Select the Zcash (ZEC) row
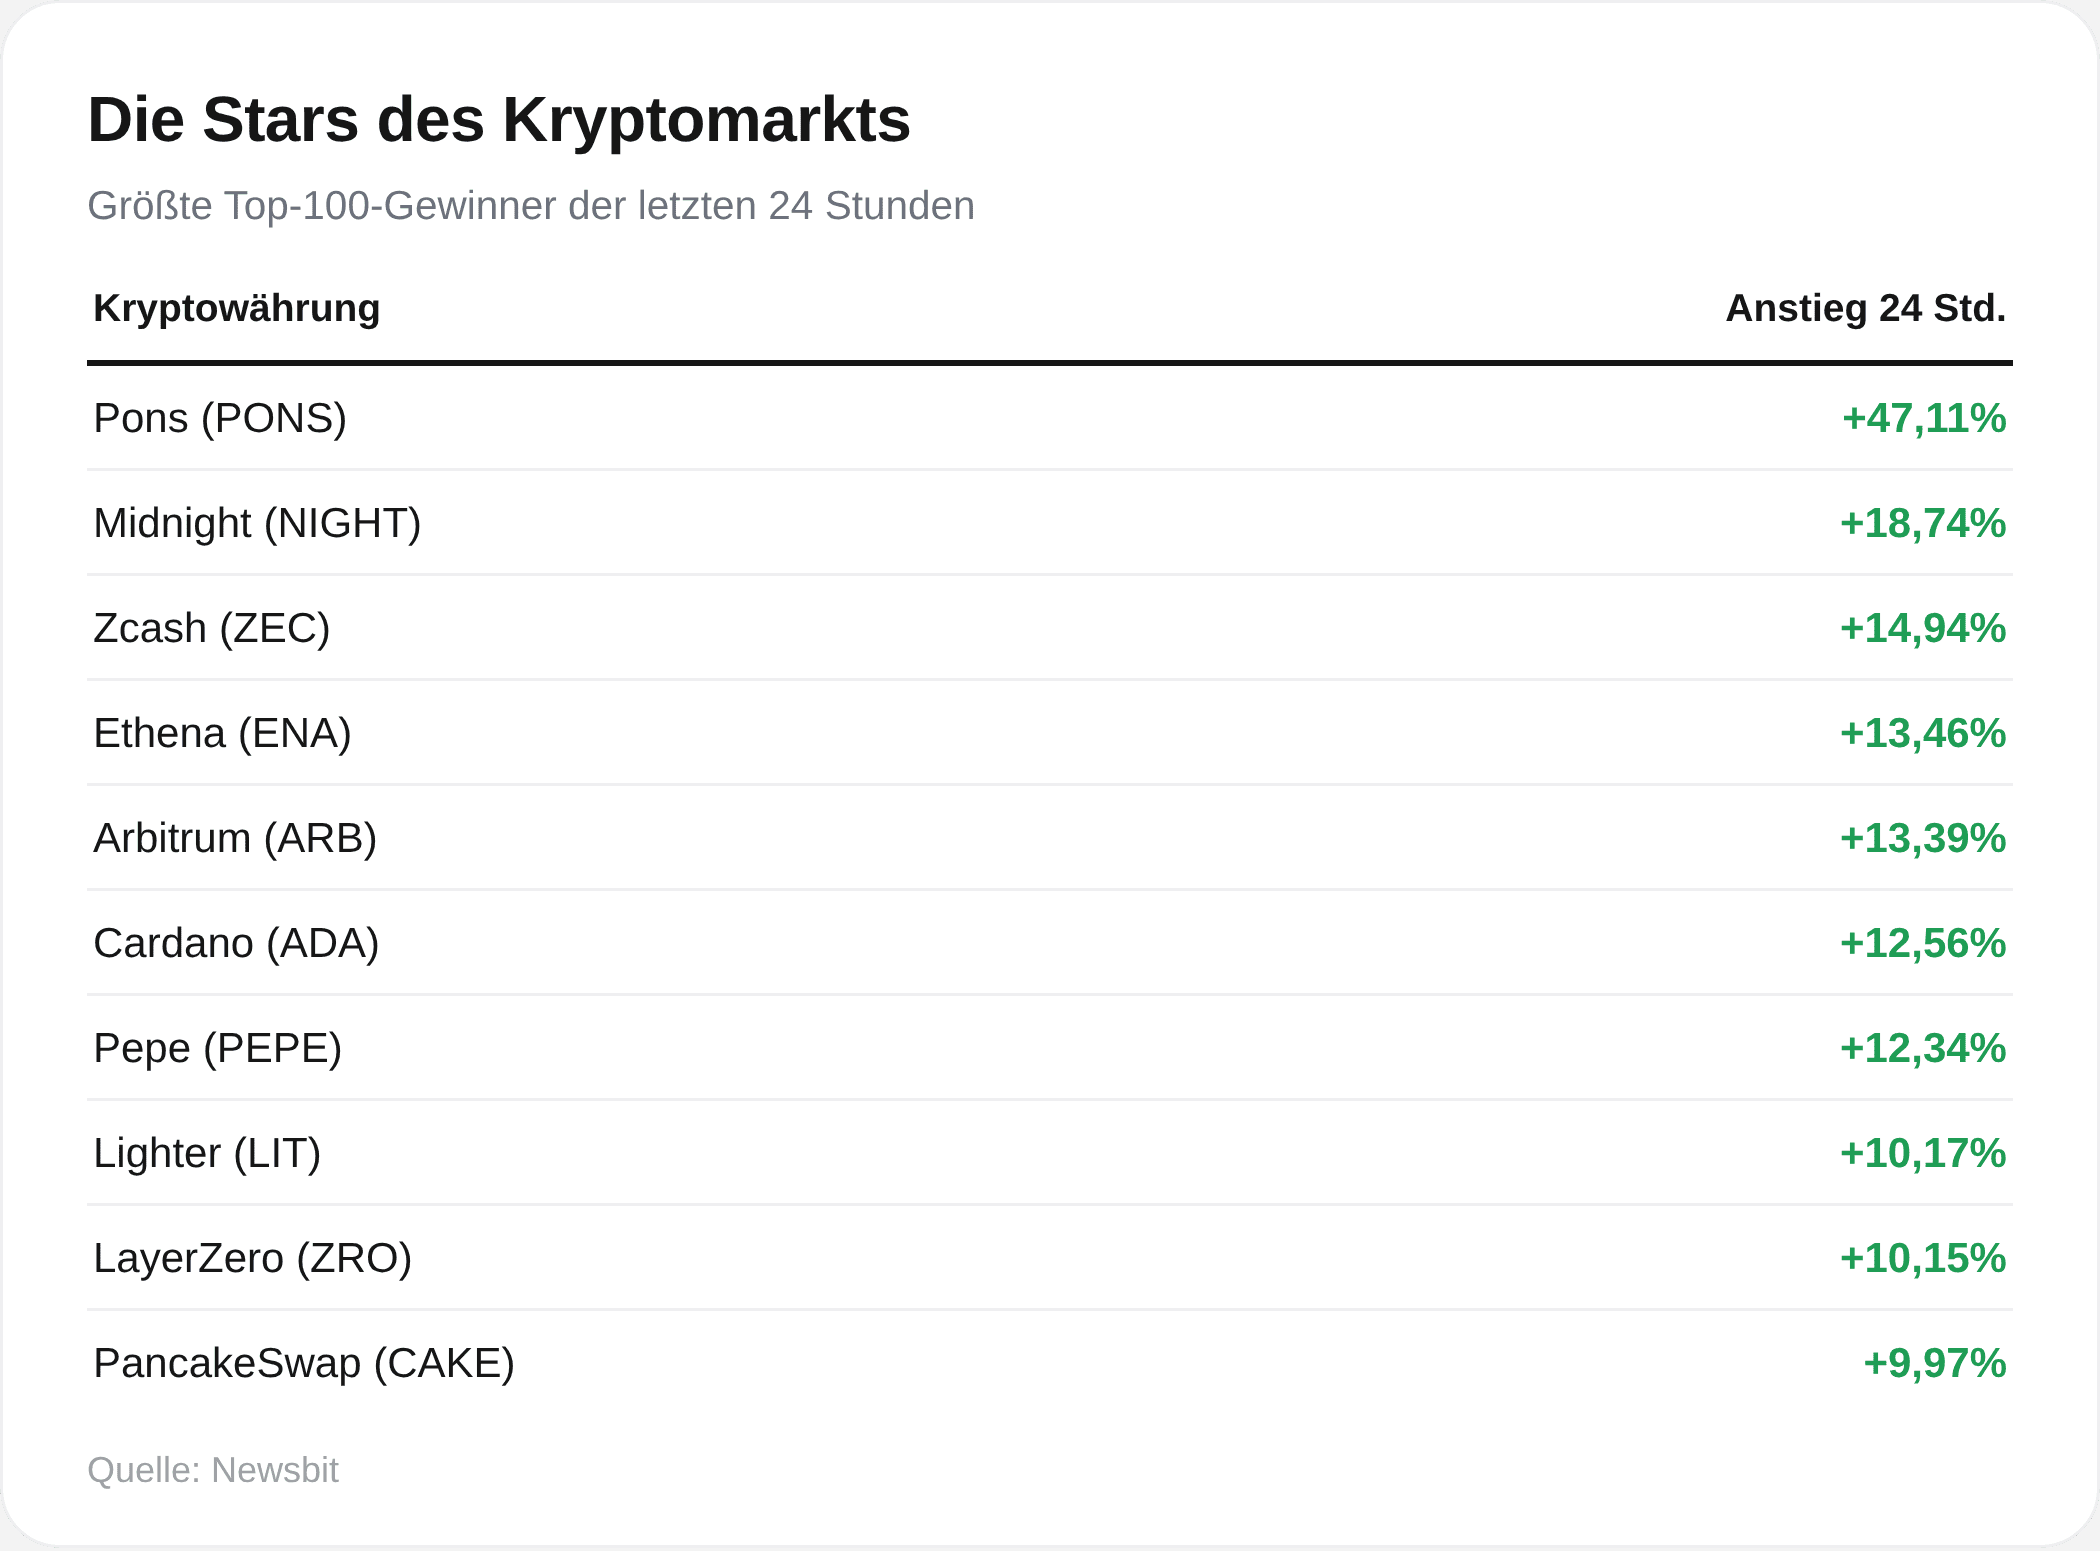Viewport: 2100px width, 1551px height. 1050,628
